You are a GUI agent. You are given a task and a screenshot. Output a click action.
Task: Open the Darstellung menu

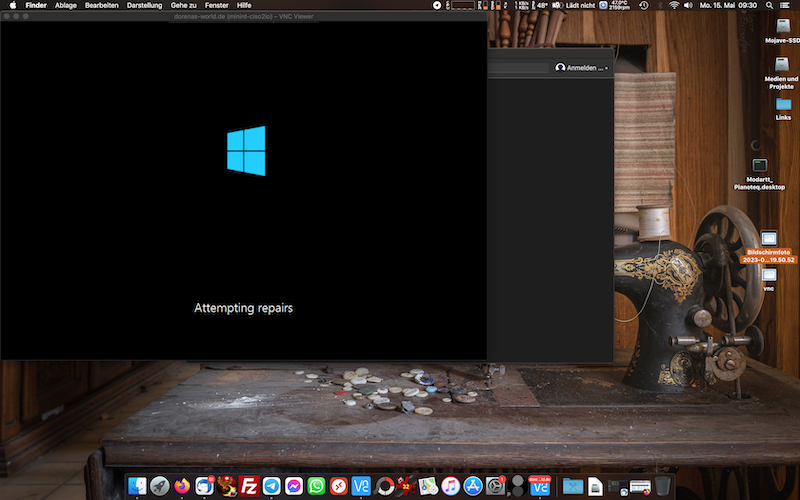(144, 5)
